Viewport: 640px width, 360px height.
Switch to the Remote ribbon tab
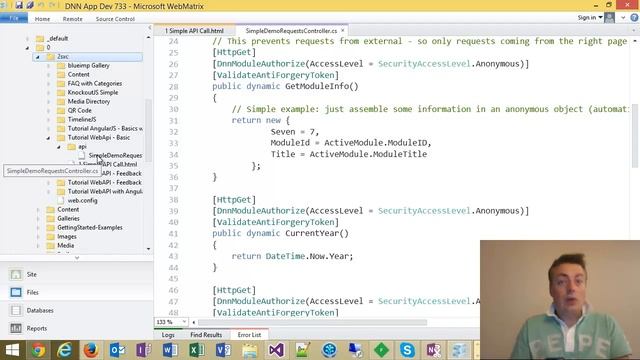point(73,19)
